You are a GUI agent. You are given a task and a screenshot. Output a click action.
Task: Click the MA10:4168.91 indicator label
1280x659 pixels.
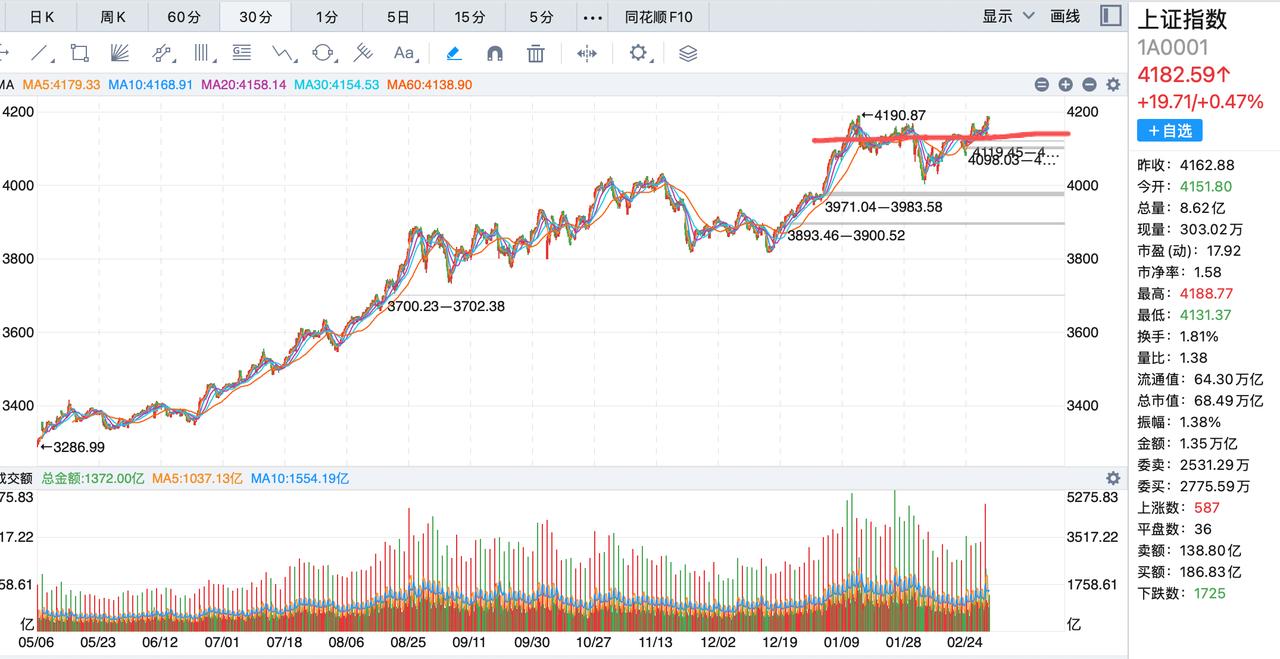point(150,85)
